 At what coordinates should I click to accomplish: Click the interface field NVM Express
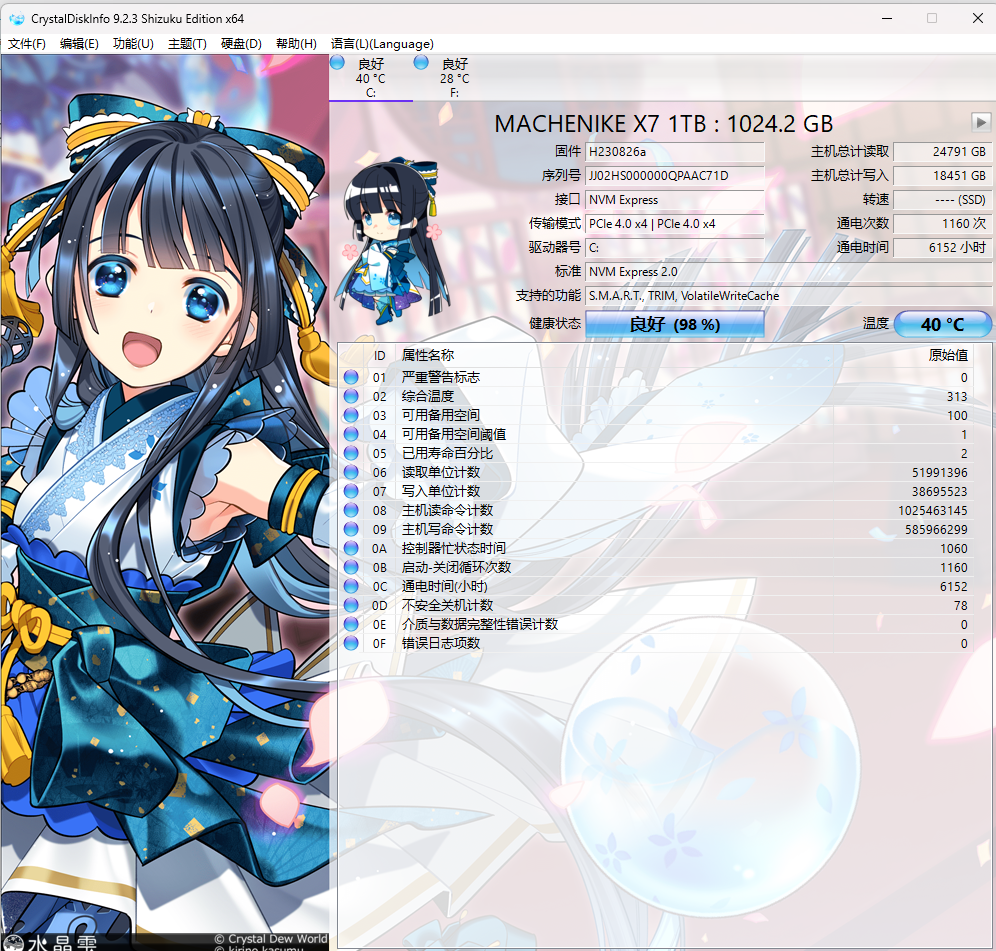tap(675, 200)
